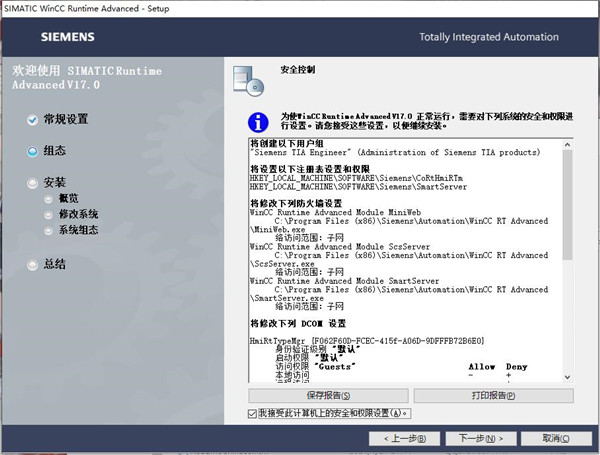Select the 修改系统 sub-step indicator
The height and width of the screenshot is (455, 600).
[x=48, y=215]
